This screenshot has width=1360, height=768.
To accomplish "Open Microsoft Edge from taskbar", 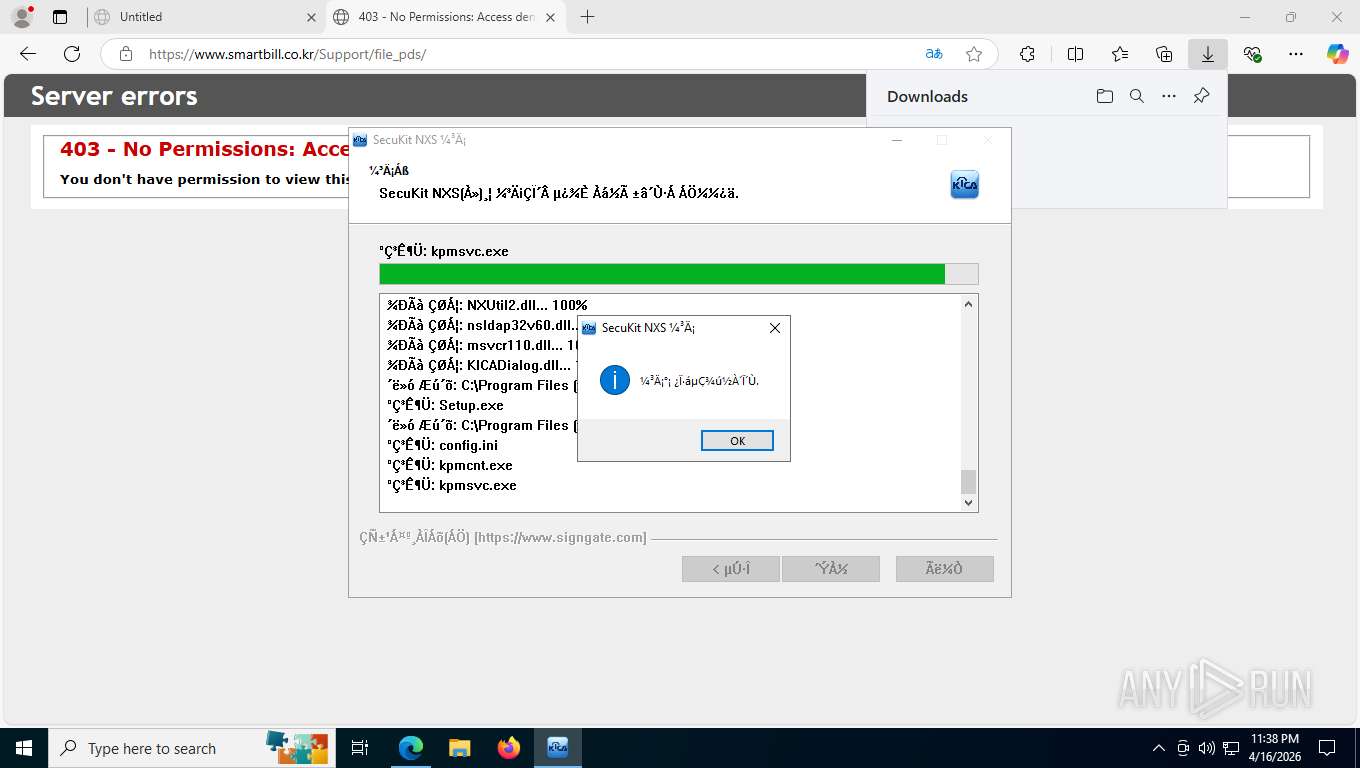I will tap(411, 748).
